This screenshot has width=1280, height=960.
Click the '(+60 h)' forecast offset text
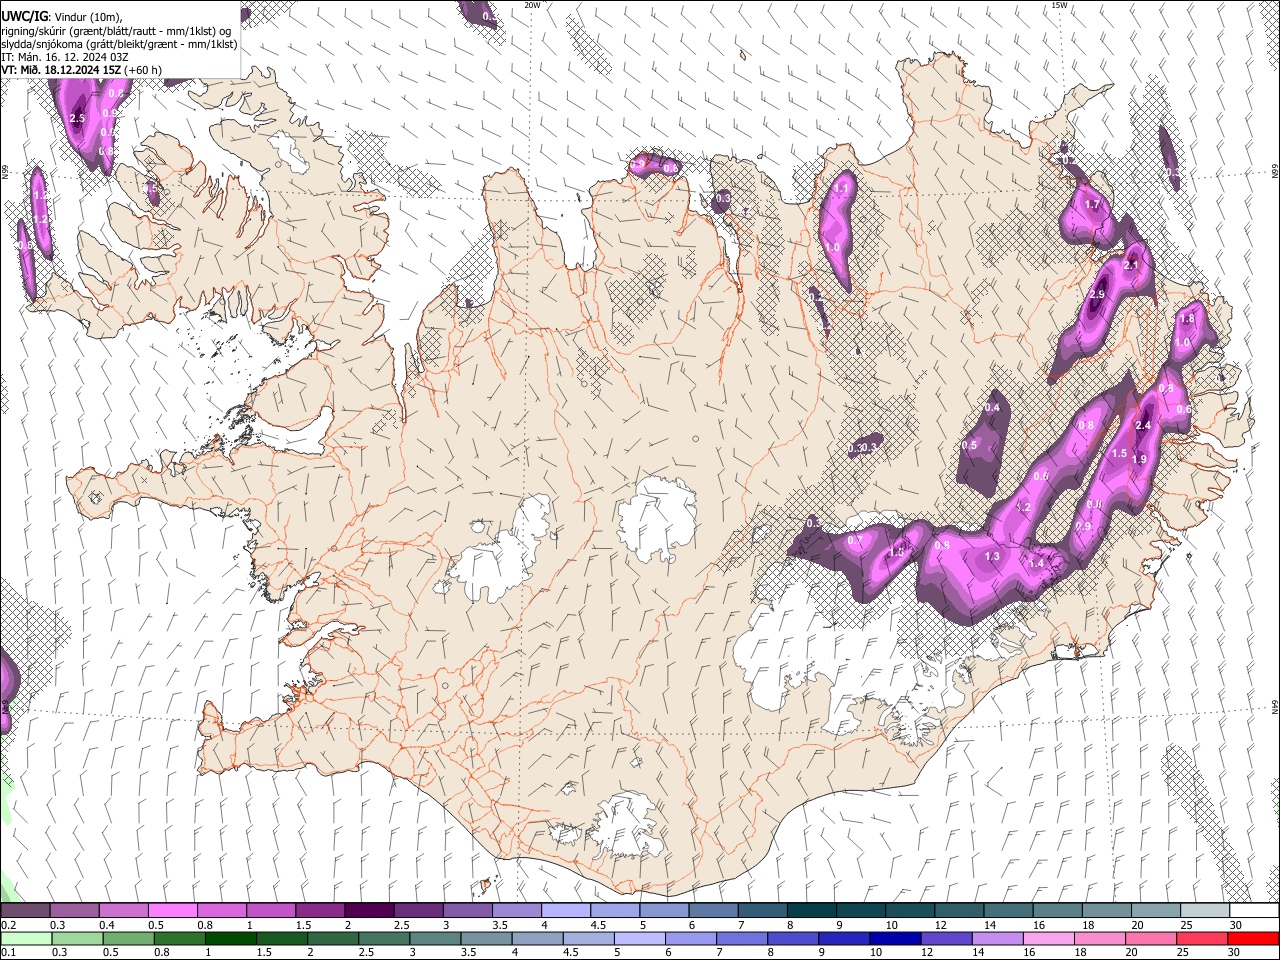(x=144, y=70)
